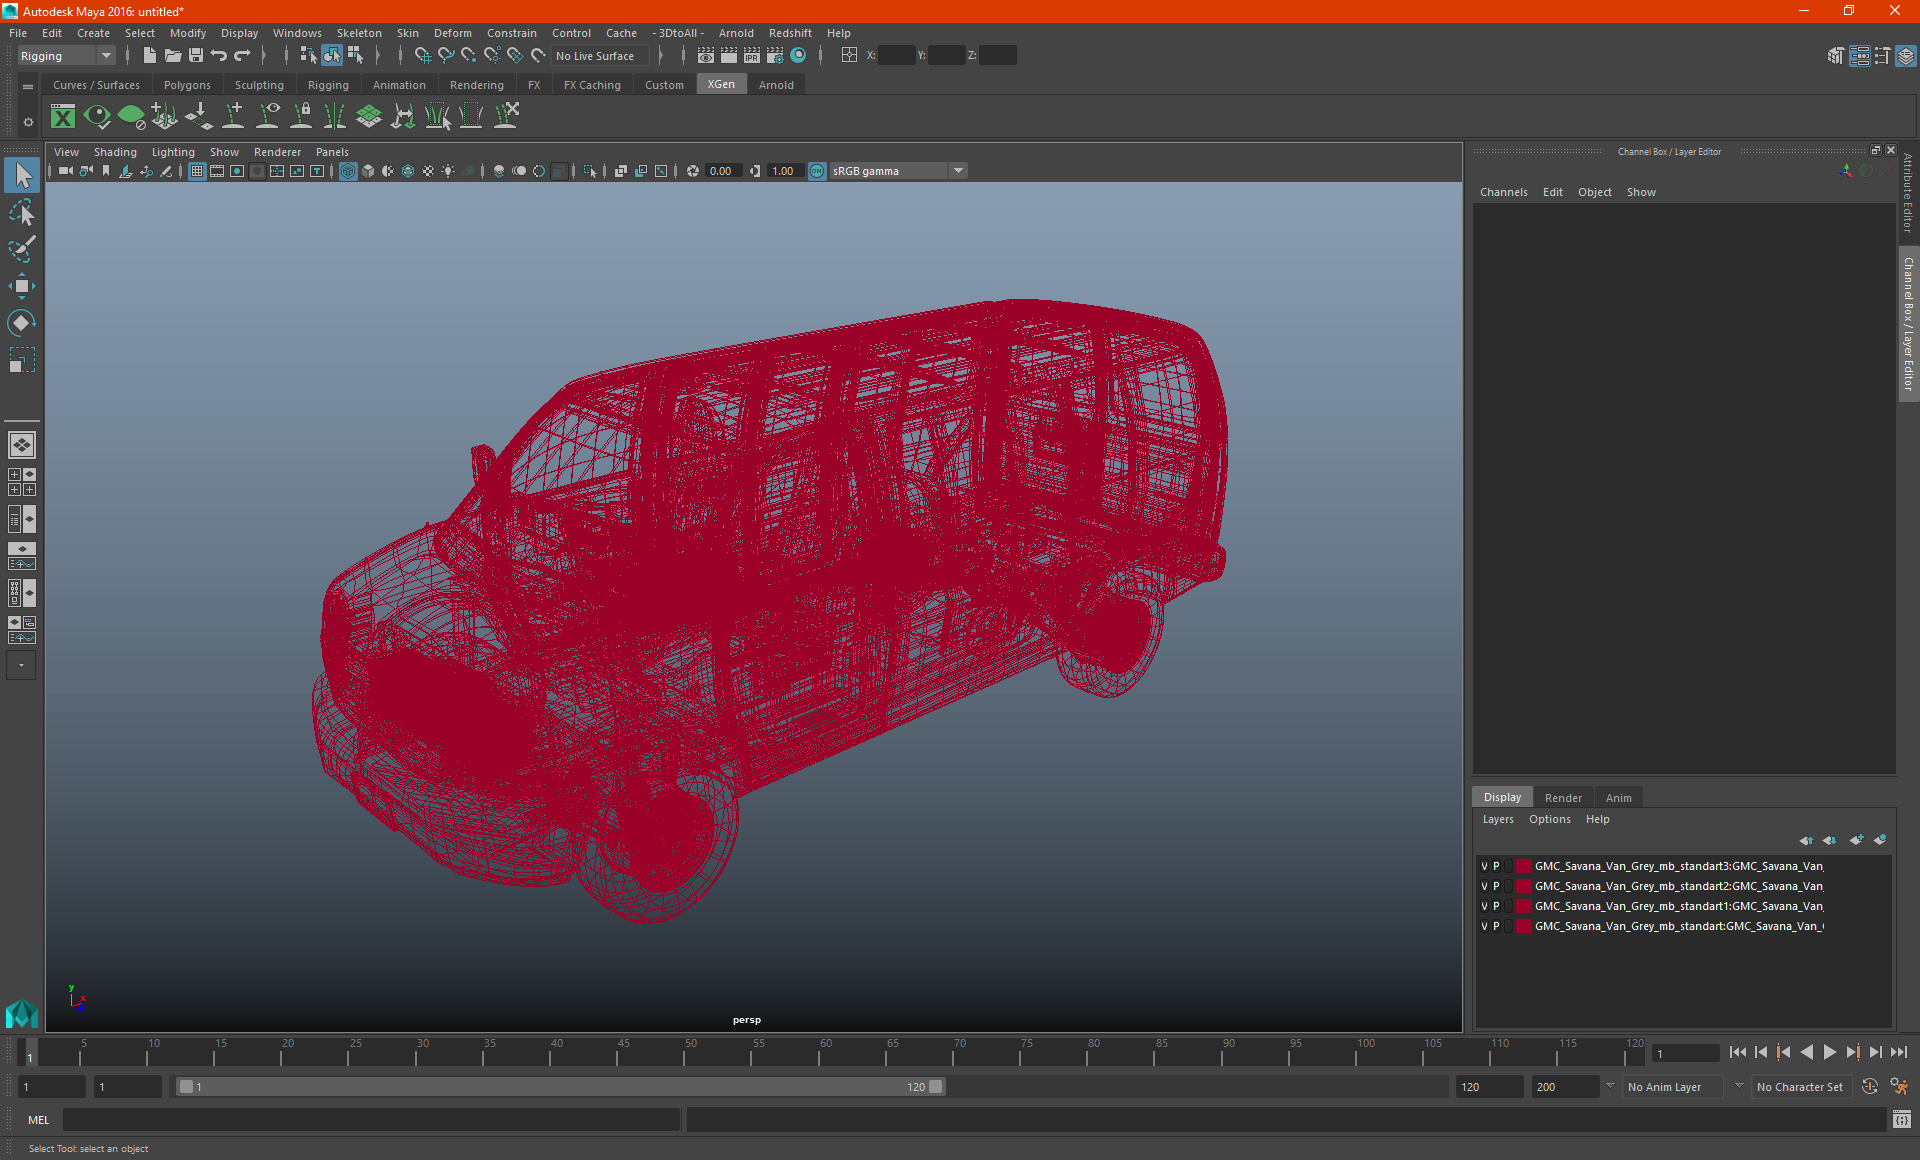Click the range slider end handle at 120
The width and height of the screenshot is (1920, 1160).
936,1087
